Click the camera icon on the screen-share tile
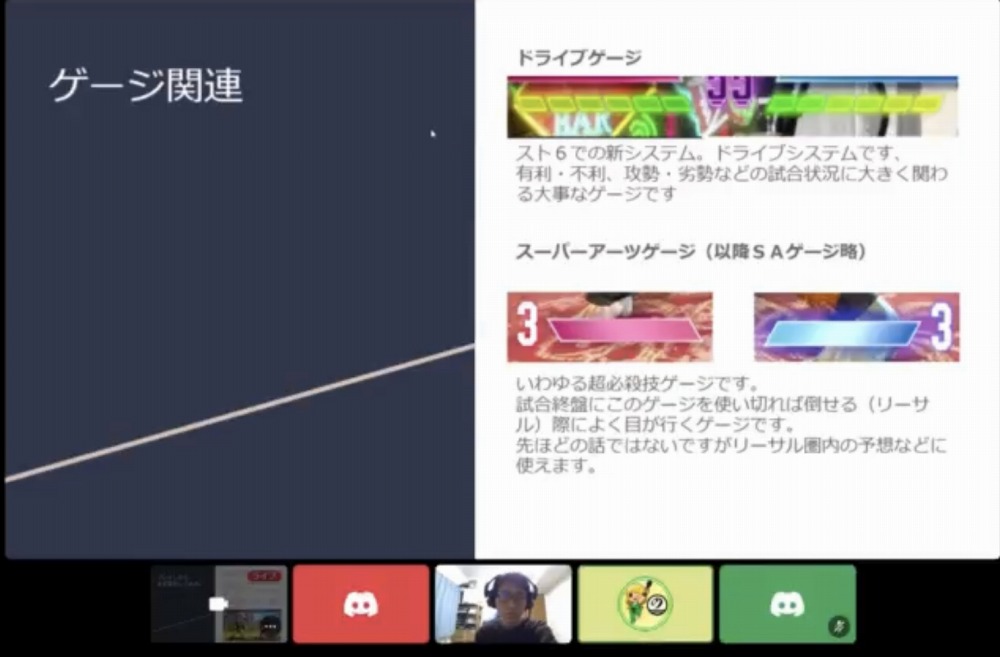Screen dimensions: 1000x657 click(x=217, y=603)
